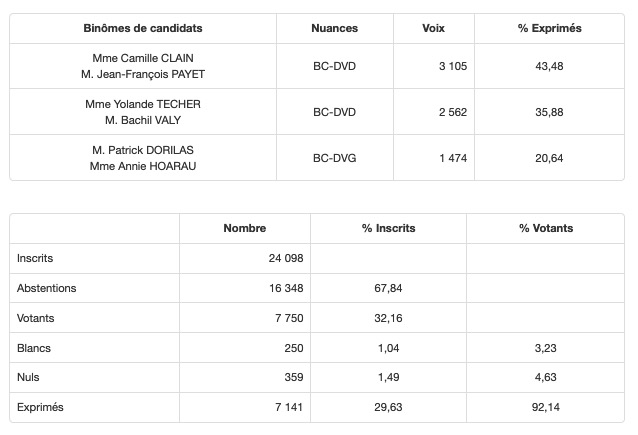Click the % Inscrits column header
This screenshot has height=435, width=638.
pos(388,228)
